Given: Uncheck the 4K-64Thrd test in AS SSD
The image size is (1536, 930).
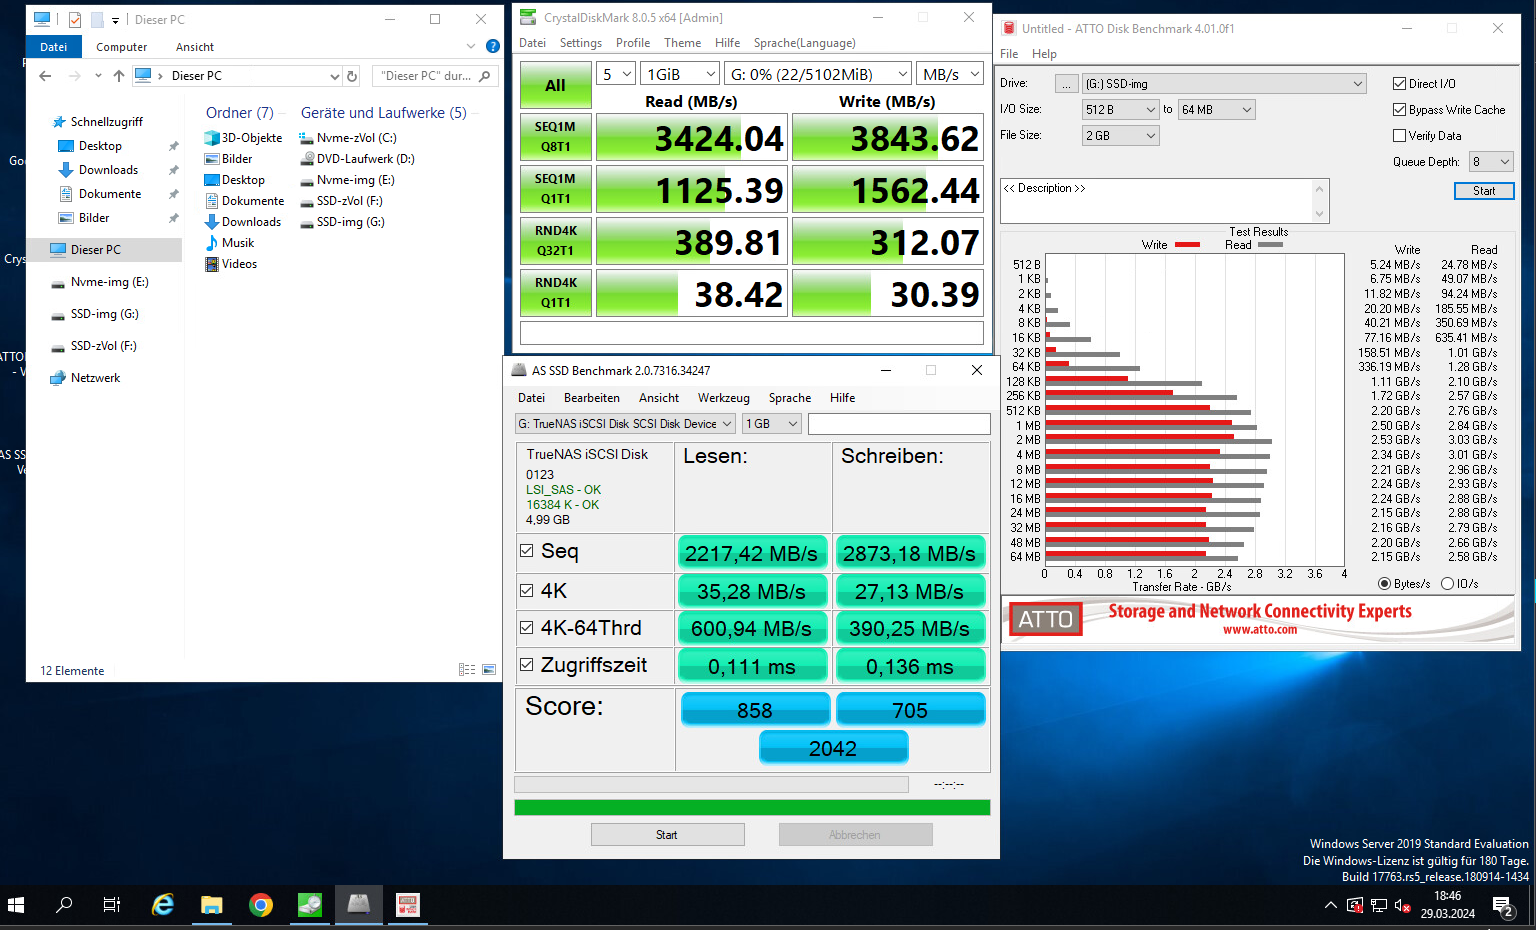Looking at the screenshot, I should (x=527, y=628).
